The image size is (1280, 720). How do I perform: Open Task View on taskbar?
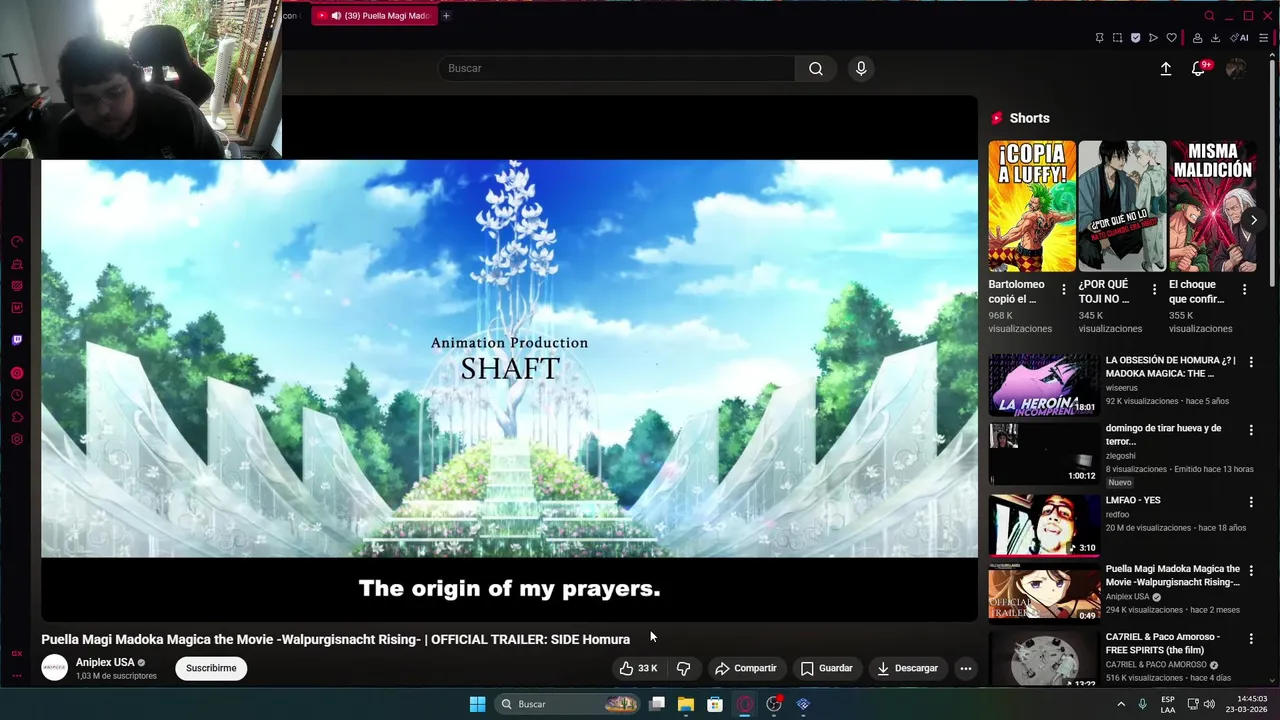[x=657, y=704]
